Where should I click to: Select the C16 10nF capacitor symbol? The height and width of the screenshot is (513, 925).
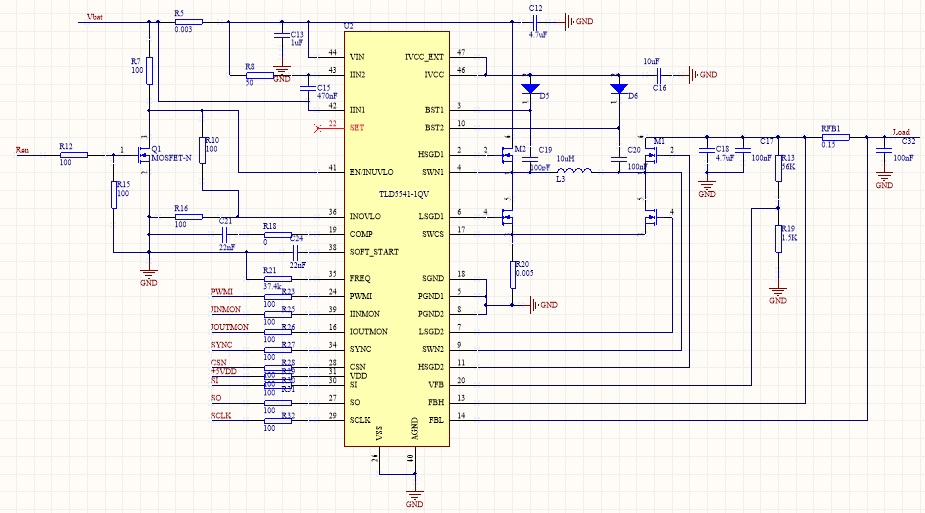coord(659,75)
